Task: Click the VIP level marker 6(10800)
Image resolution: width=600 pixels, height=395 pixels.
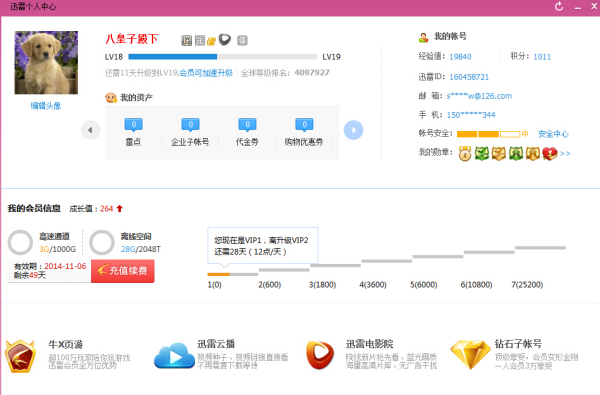Action: 476,285
